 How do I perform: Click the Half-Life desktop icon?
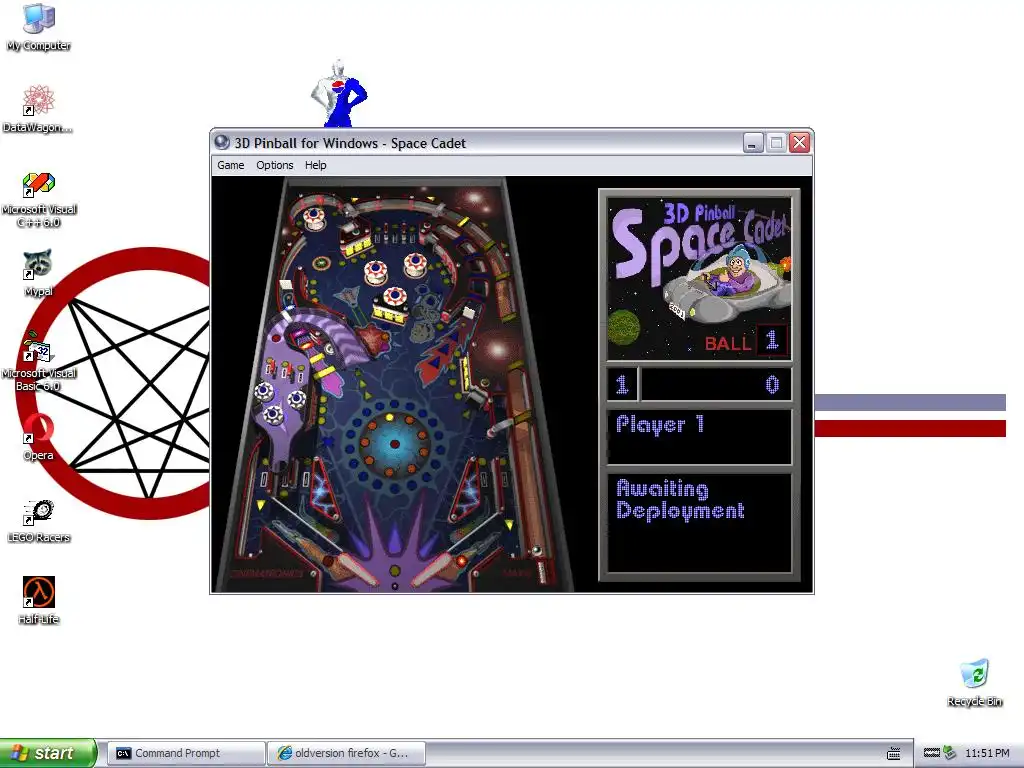click(39, 600)
